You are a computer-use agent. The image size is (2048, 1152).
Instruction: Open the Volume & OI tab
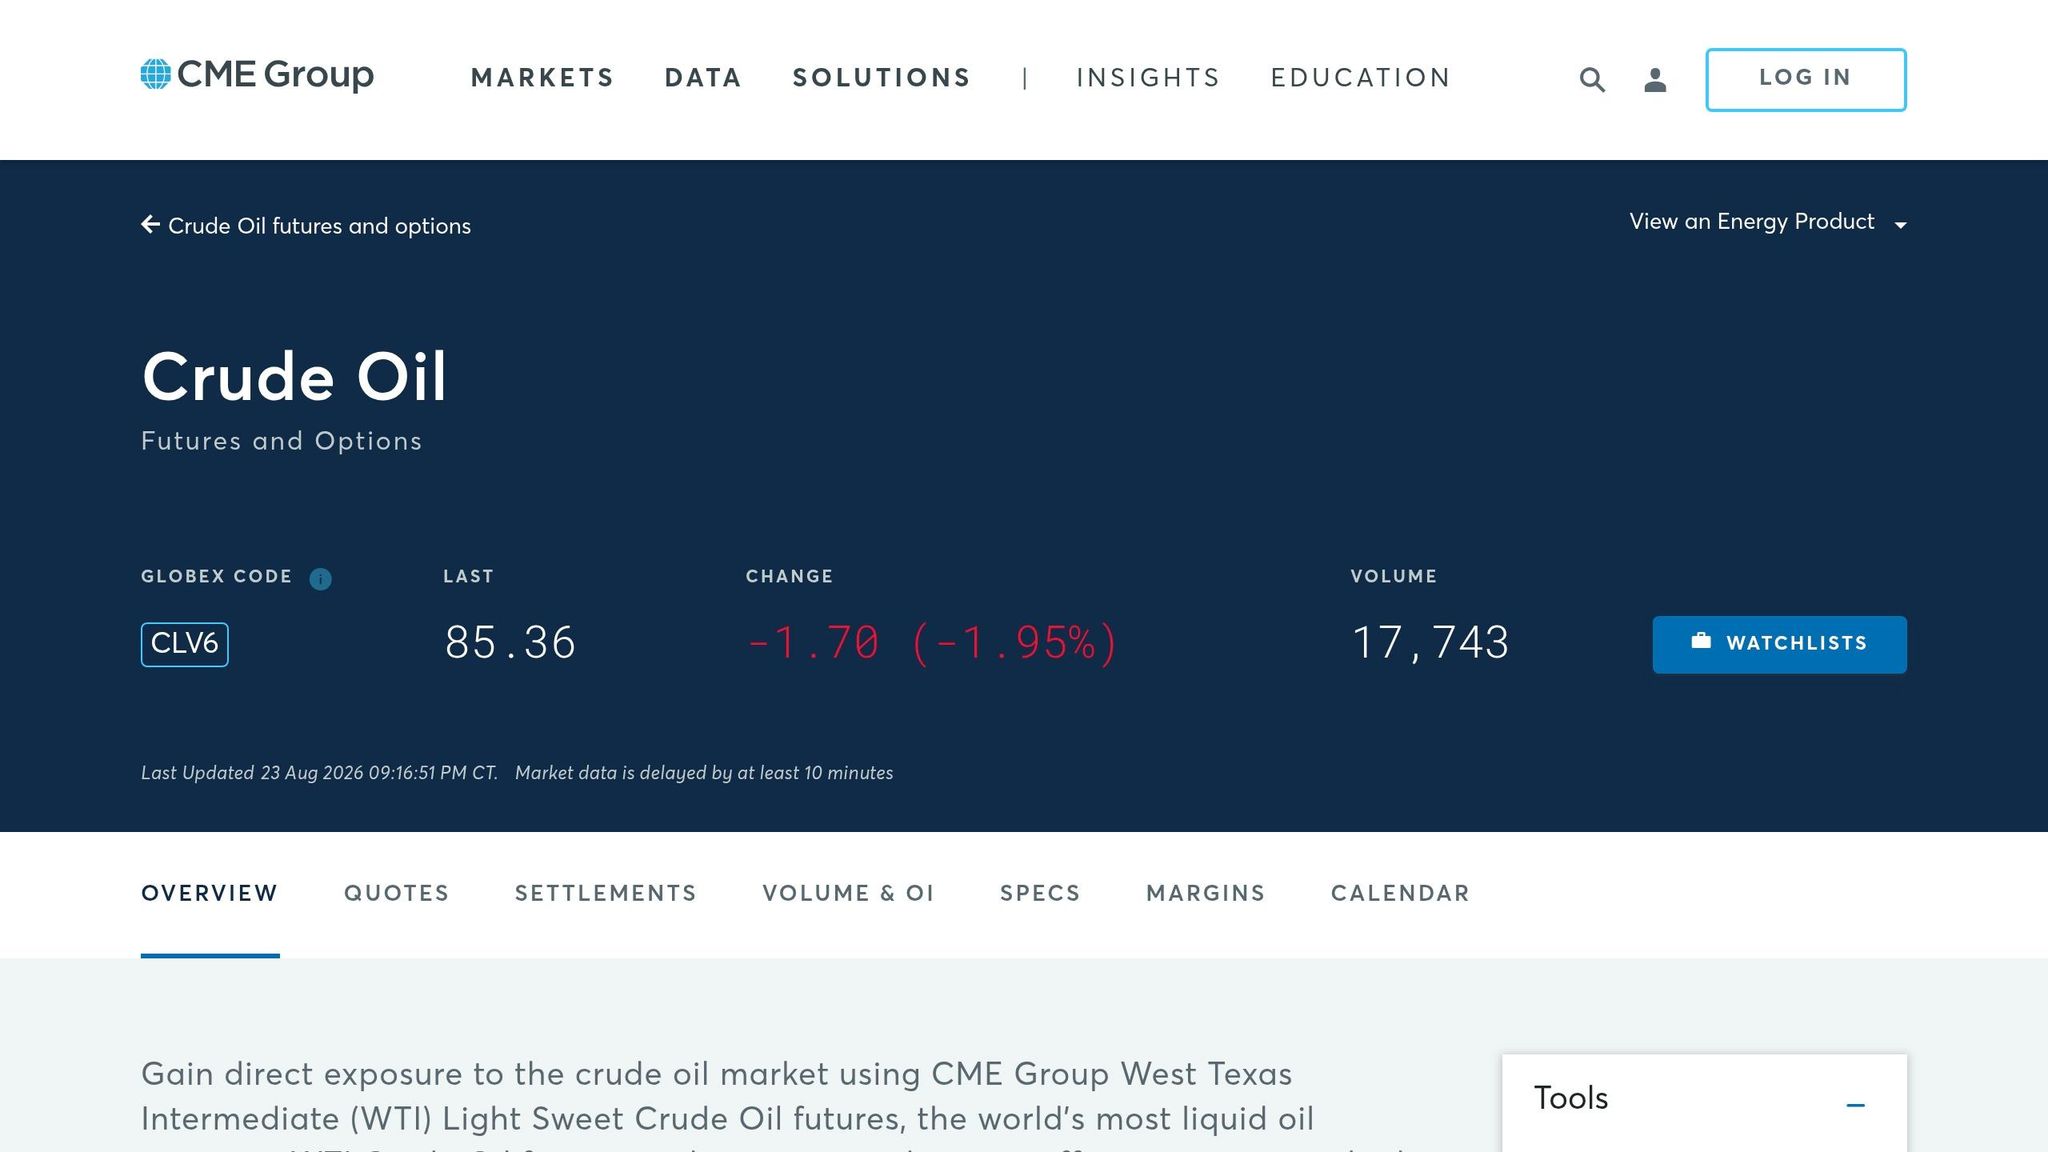(848, 894)
